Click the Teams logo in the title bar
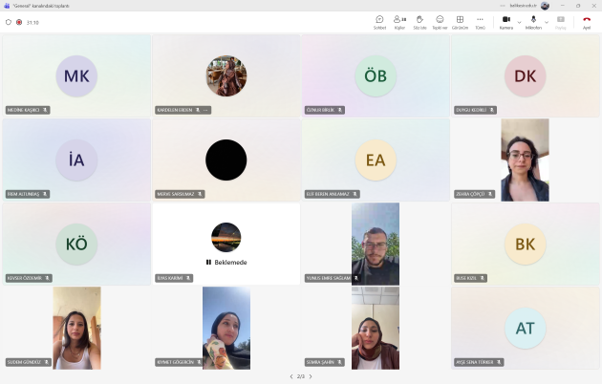The width and height of the screenshot is (602, 384). 7,6
